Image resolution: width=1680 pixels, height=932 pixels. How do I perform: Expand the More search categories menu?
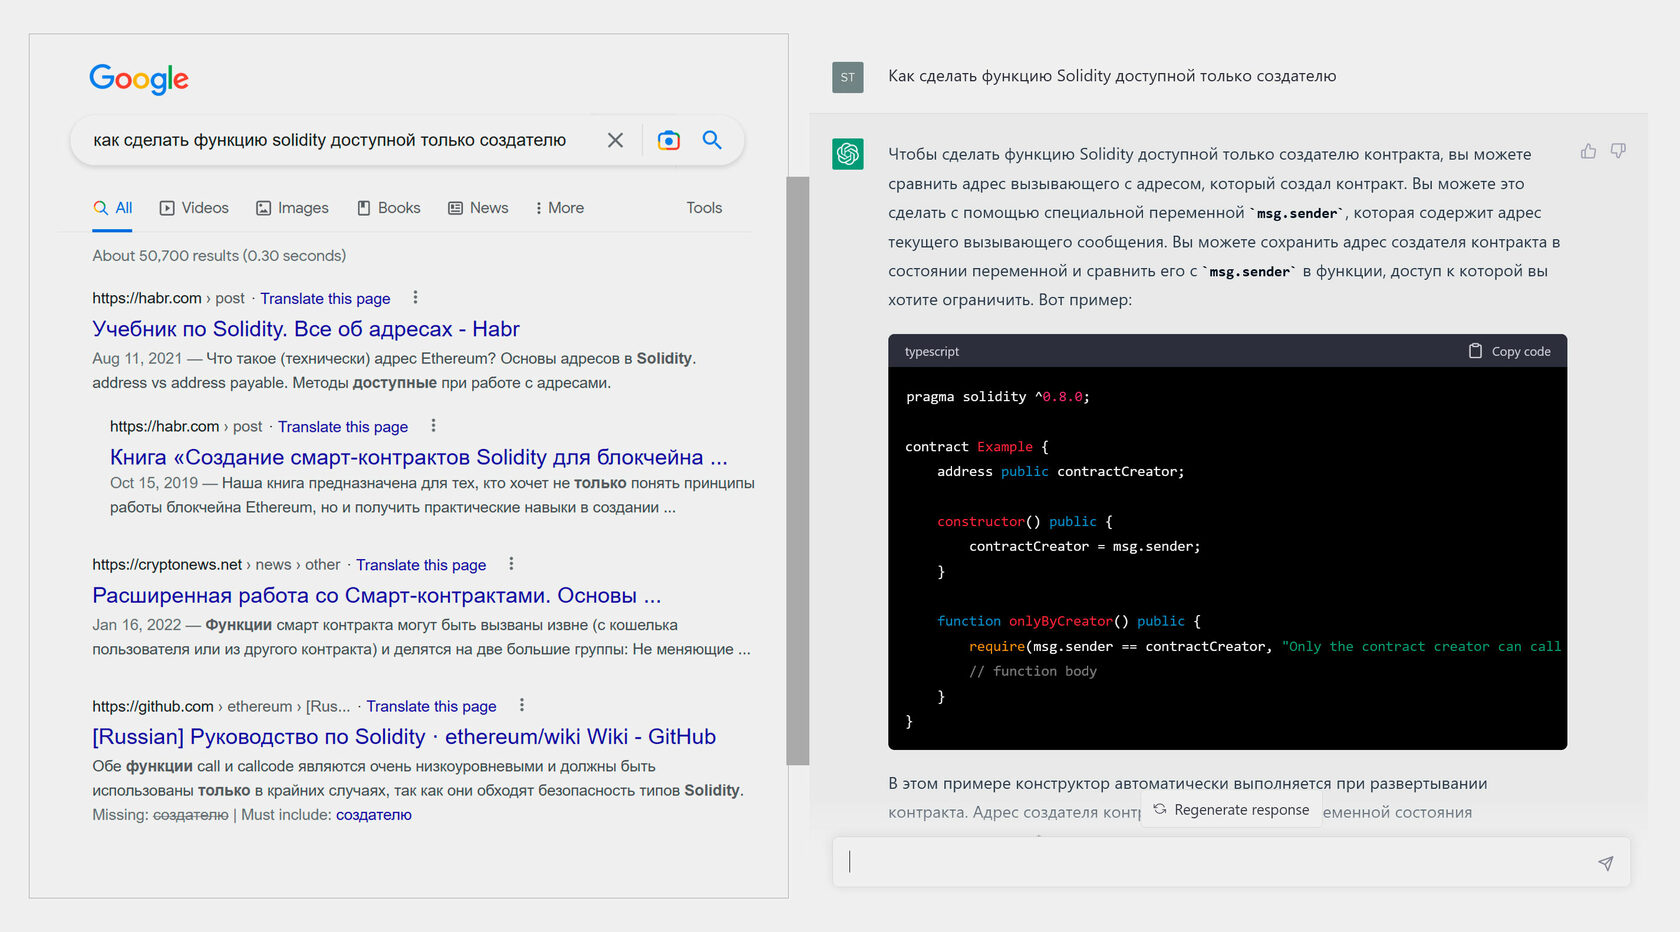pyautogui.click(x=560, y=208)
